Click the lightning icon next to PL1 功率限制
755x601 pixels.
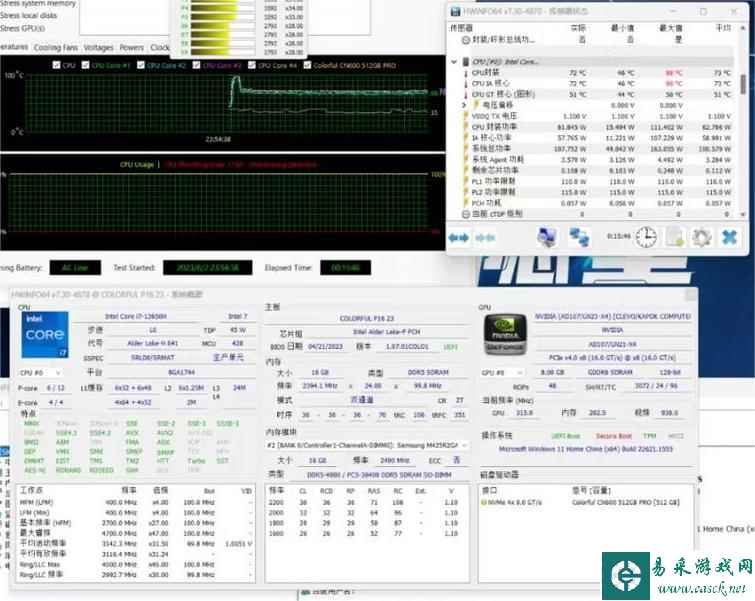466,181
